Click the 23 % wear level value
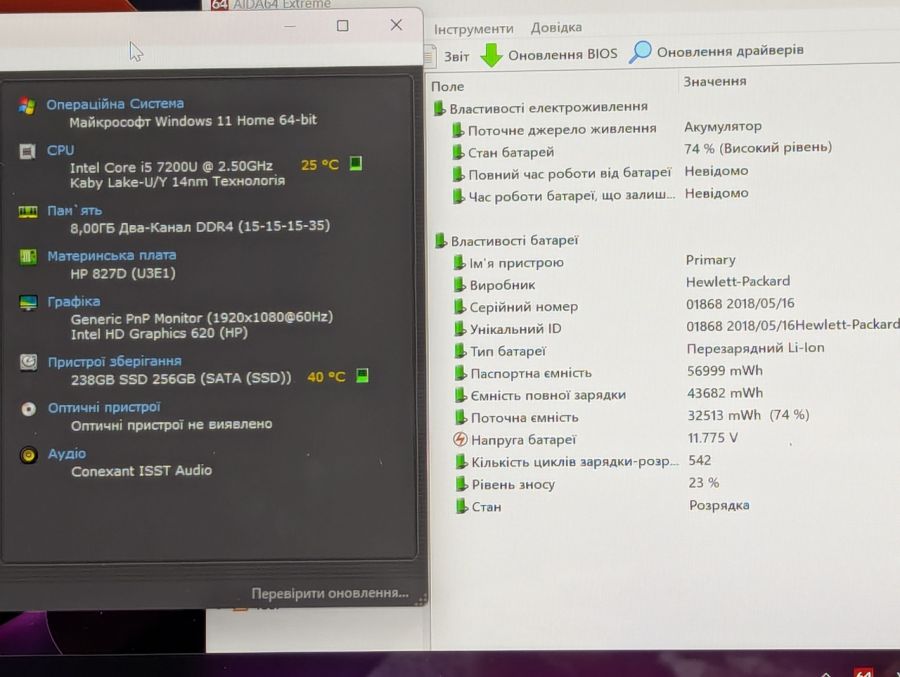 point(703,483)
